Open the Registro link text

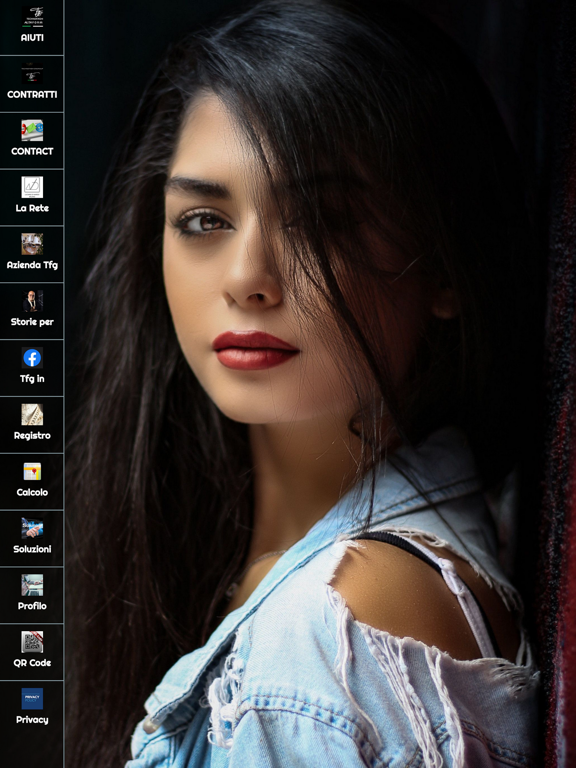tap(32, 435)
